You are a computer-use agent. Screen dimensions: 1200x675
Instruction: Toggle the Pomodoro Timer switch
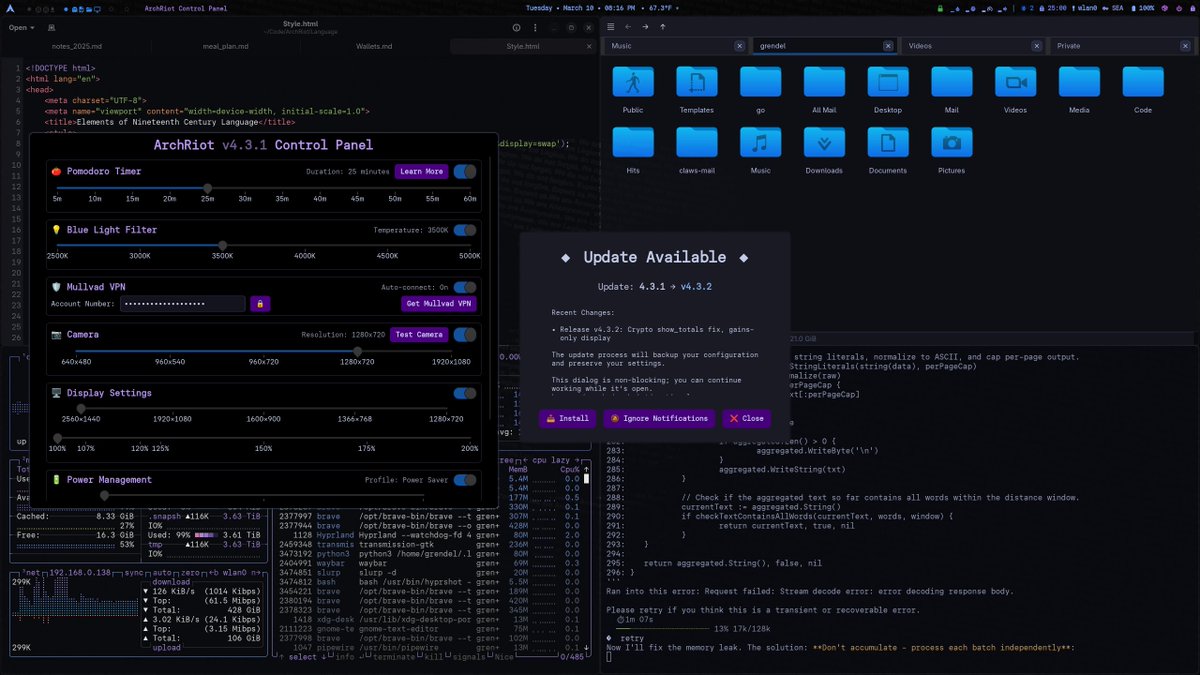pos(465,171)
